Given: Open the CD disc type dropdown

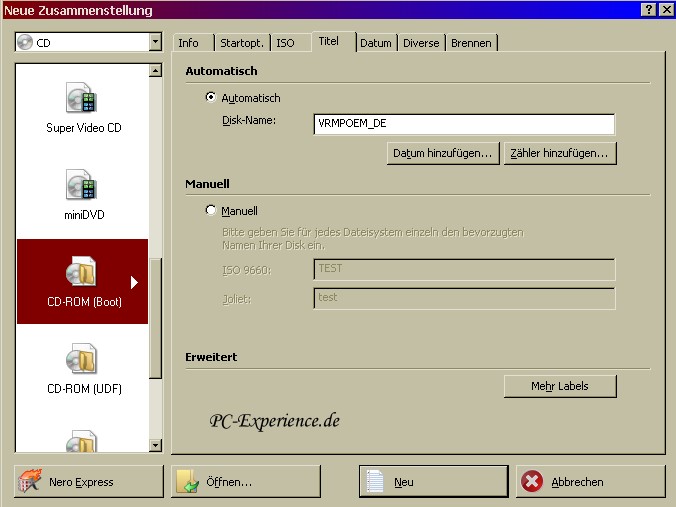Looking at the screenshot, I should (154, 43).
